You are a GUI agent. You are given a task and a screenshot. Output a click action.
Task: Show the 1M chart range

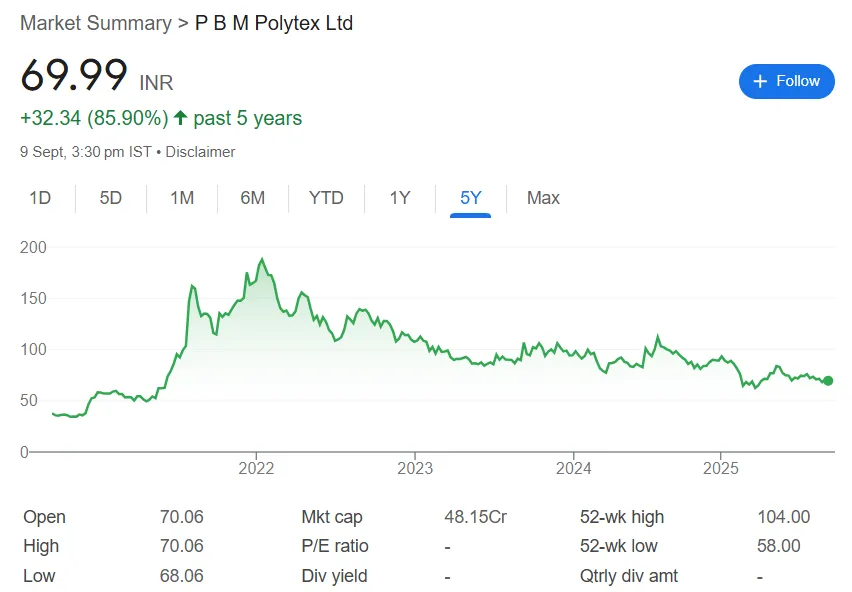(x=182, y=198)
